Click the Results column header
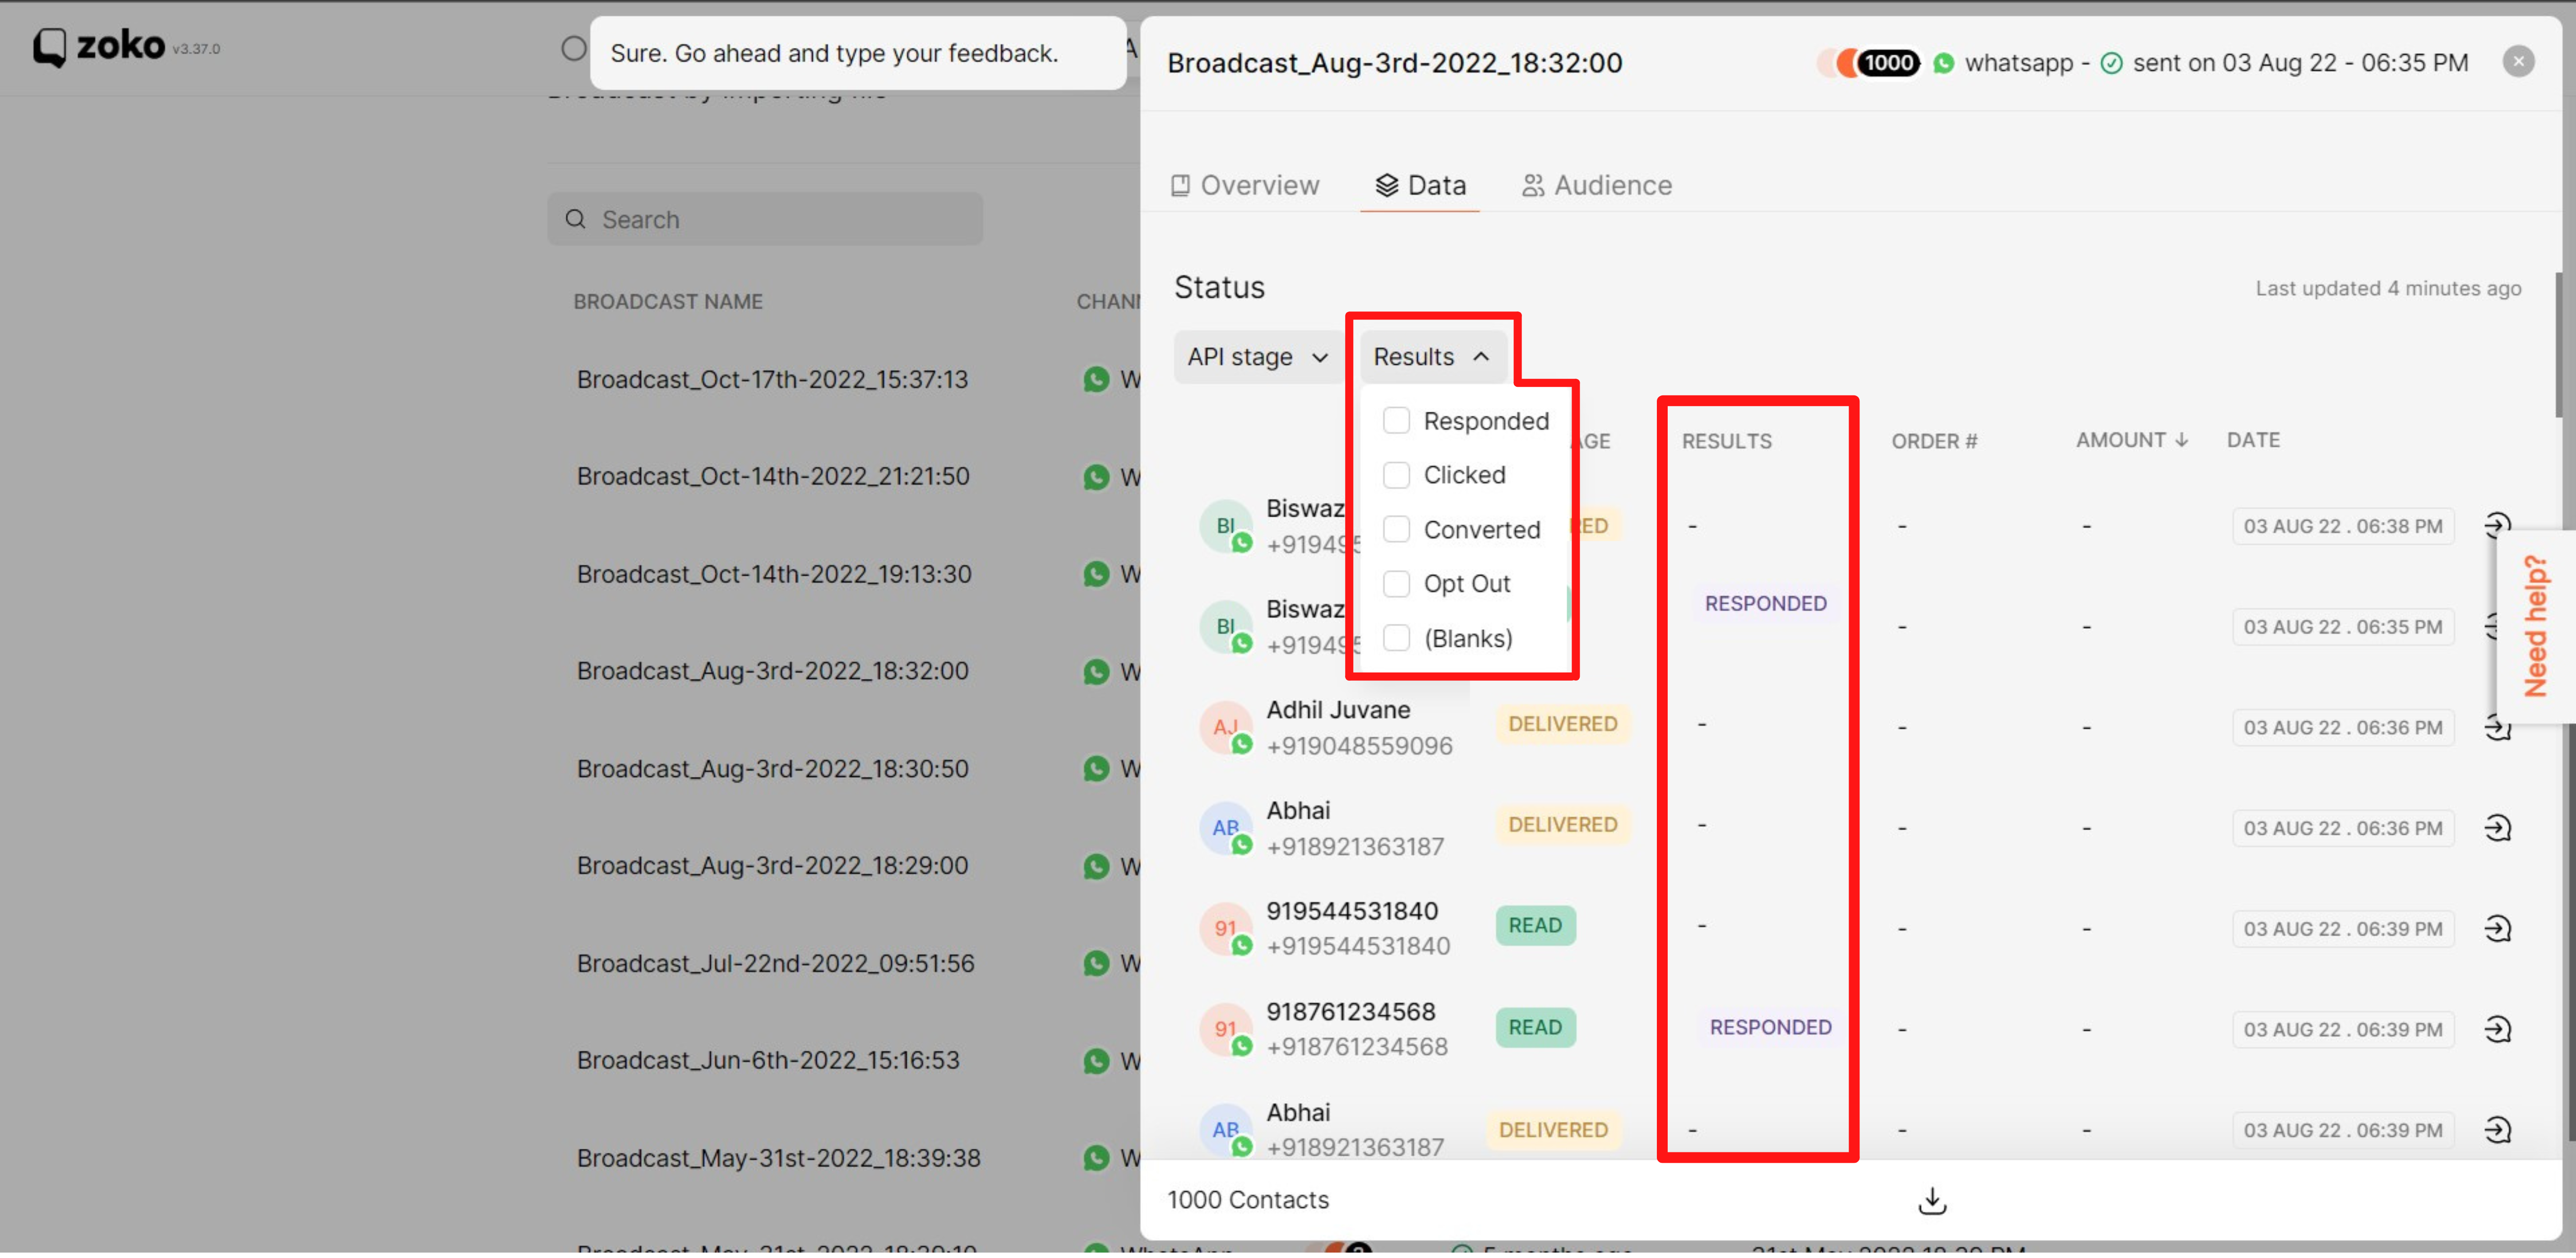Image resolution: width=2576 pixels, height=1258 pixels. click(x=1726, y=441)
